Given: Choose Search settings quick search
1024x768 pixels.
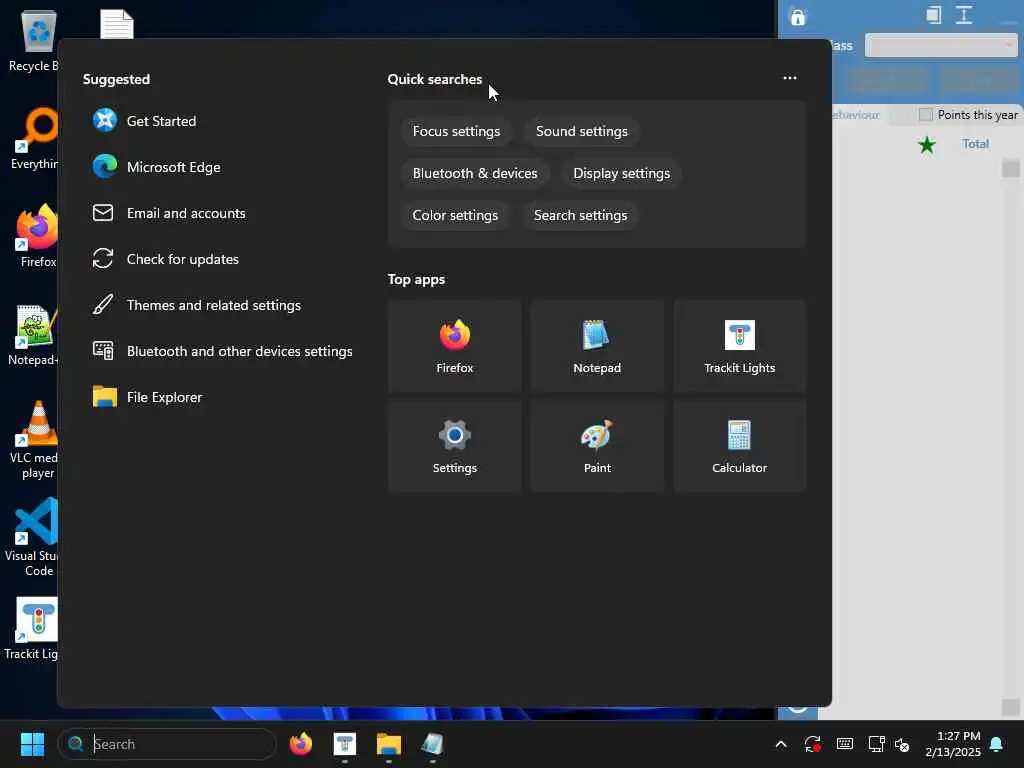Looking at the screenshot, I should point(581,215).
